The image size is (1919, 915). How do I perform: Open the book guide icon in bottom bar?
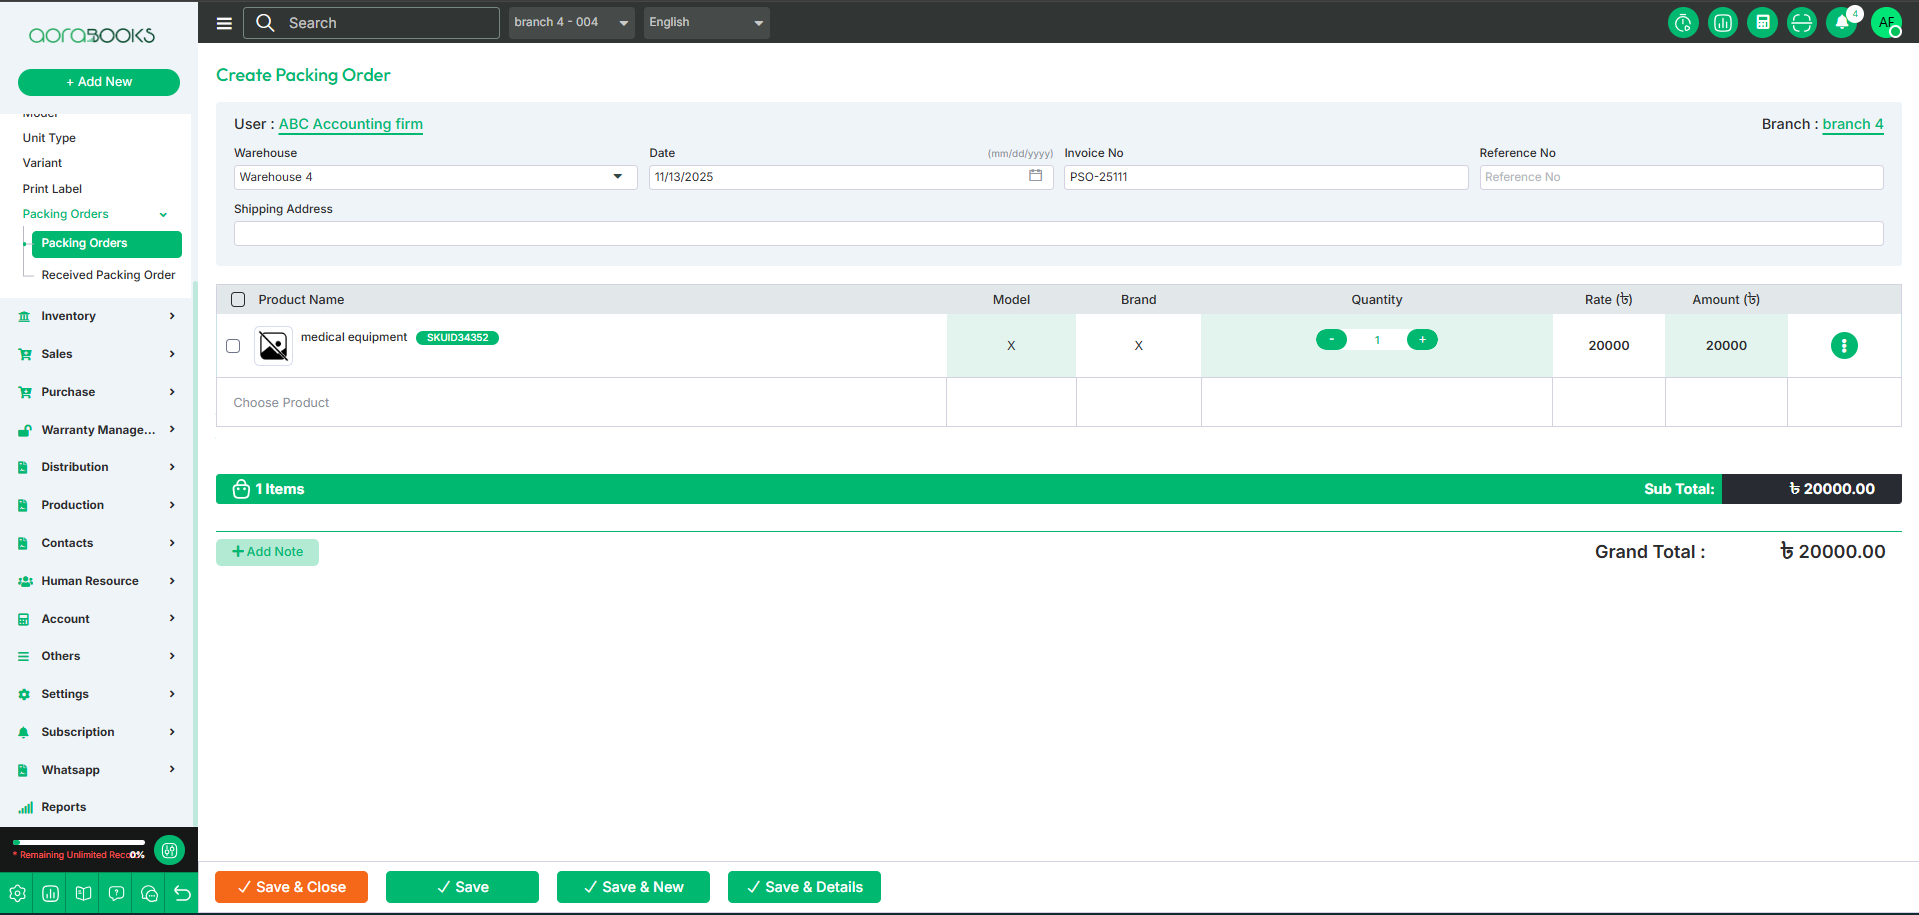pyautogui.click(x=84, y=893)
